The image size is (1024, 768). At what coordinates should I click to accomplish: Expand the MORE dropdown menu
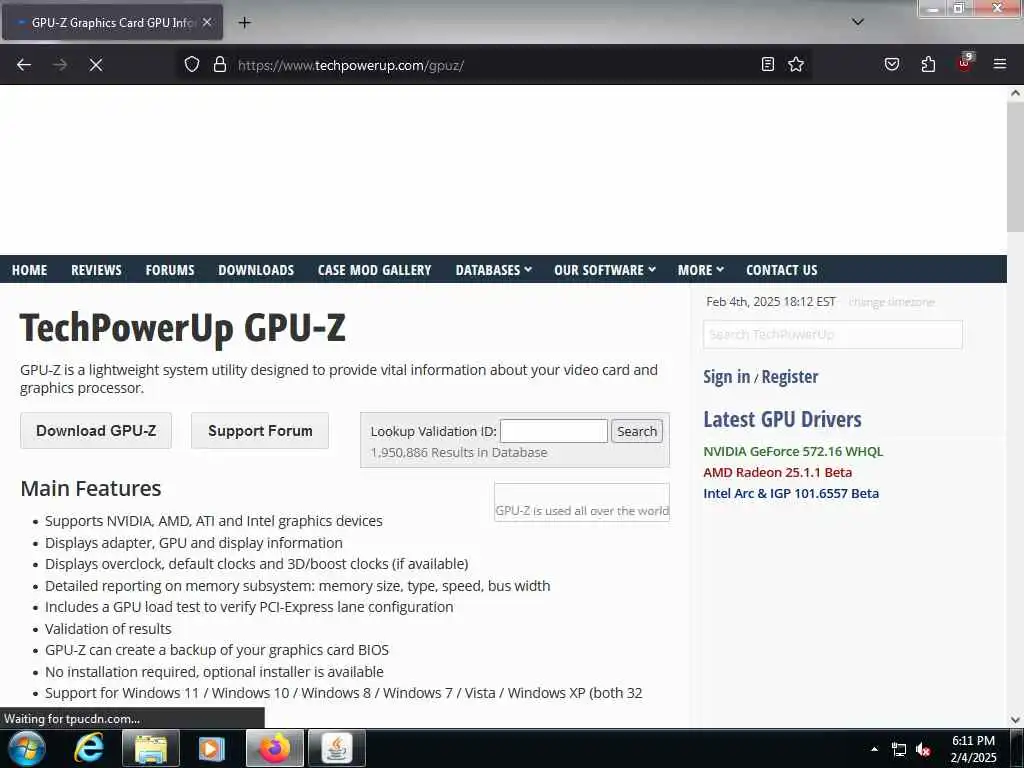[x=701, y=270]
